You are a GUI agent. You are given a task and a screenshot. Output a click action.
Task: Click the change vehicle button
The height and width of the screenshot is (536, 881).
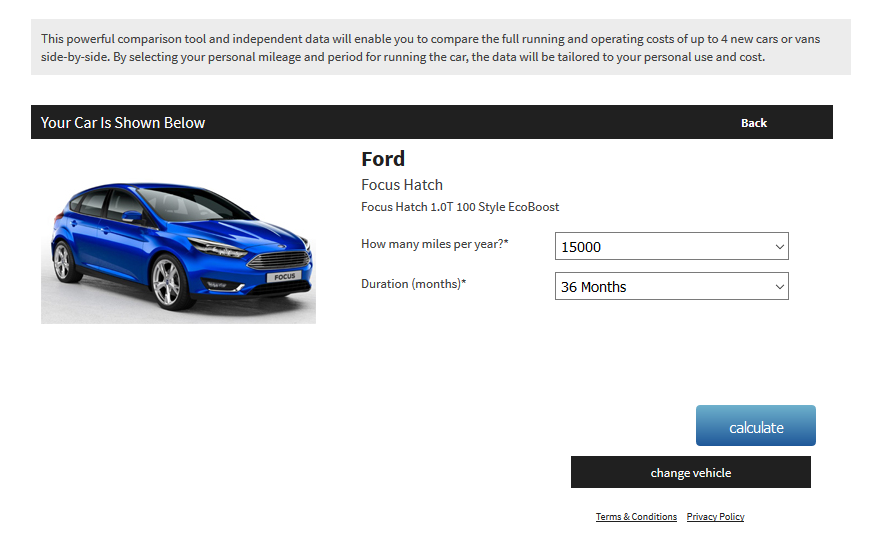click(691, 472)
